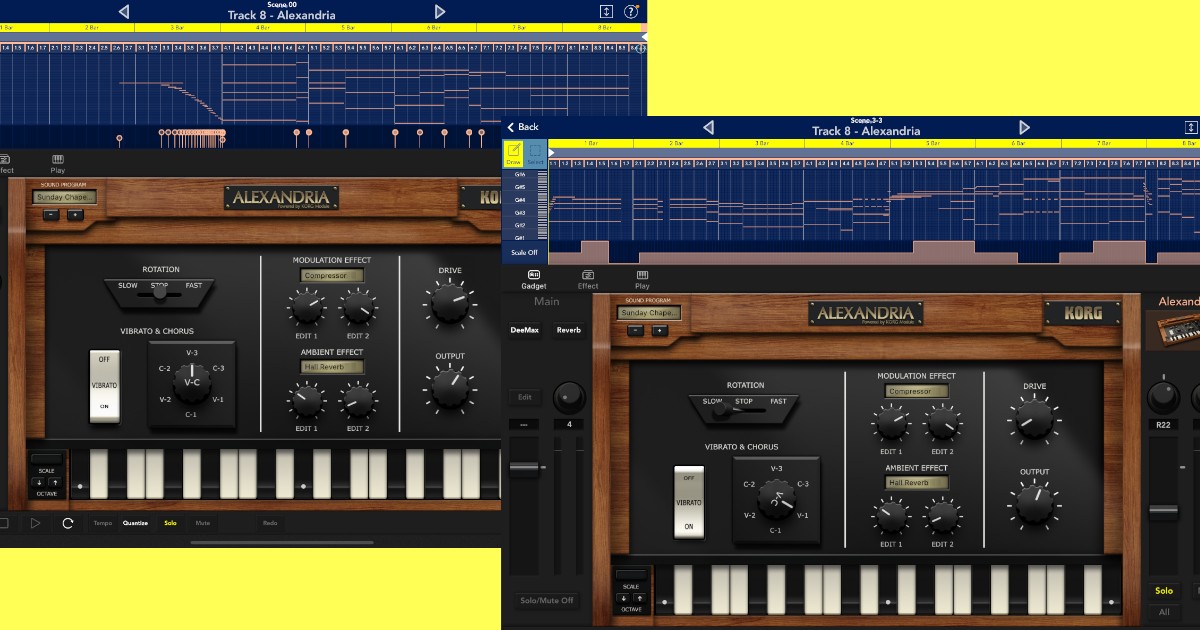Click sound program plus button in Scene 3-3 window
Screen dimensions: 1200x630
point(659,330)
